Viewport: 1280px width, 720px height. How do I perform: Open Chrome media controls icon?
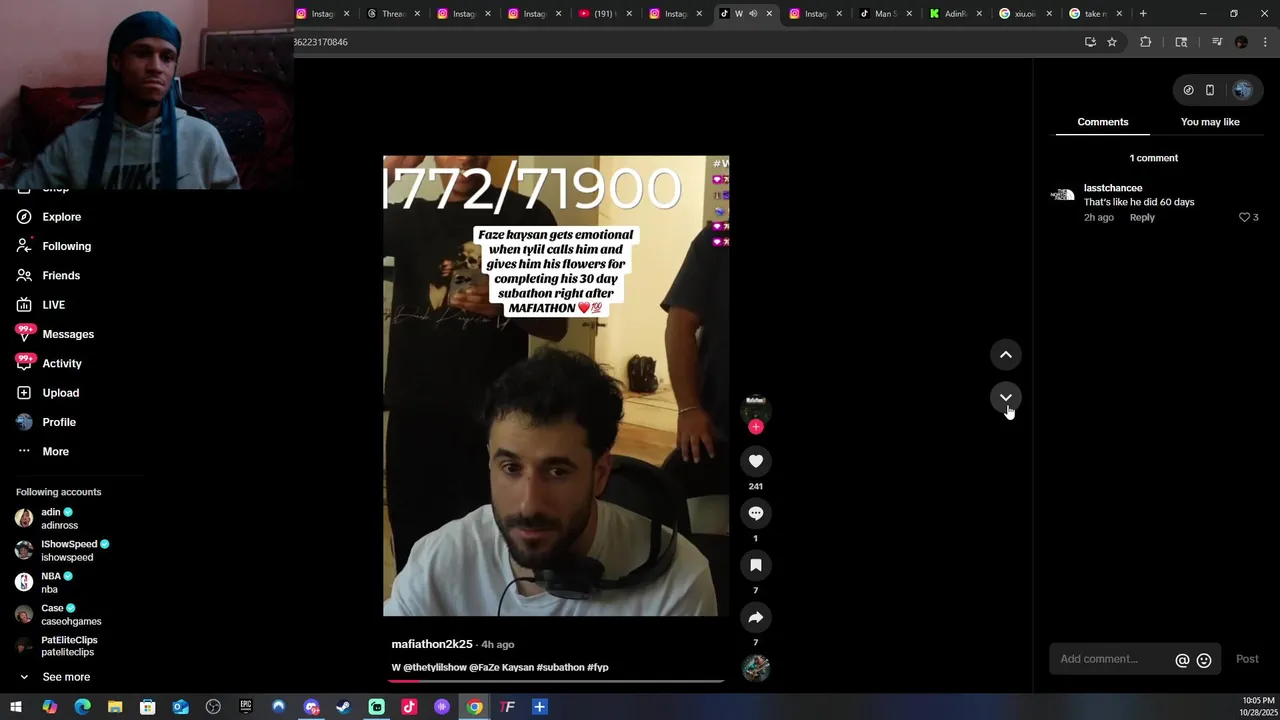1217,42
